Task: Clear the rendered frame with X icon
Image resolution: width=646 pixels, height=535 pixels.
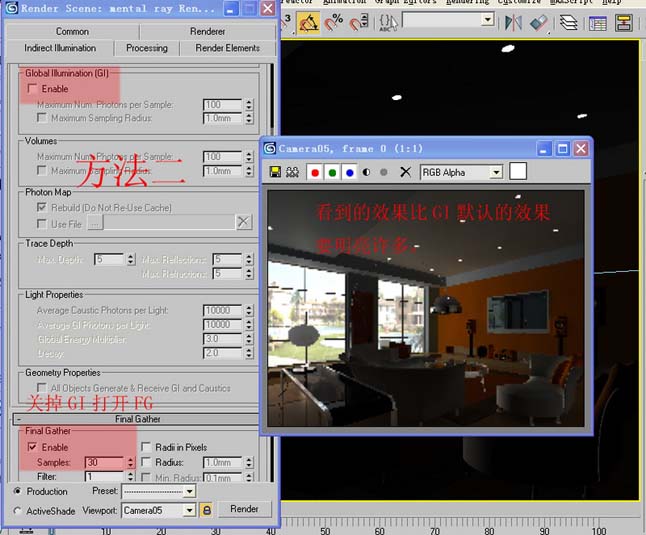Action: coord(405,172)
